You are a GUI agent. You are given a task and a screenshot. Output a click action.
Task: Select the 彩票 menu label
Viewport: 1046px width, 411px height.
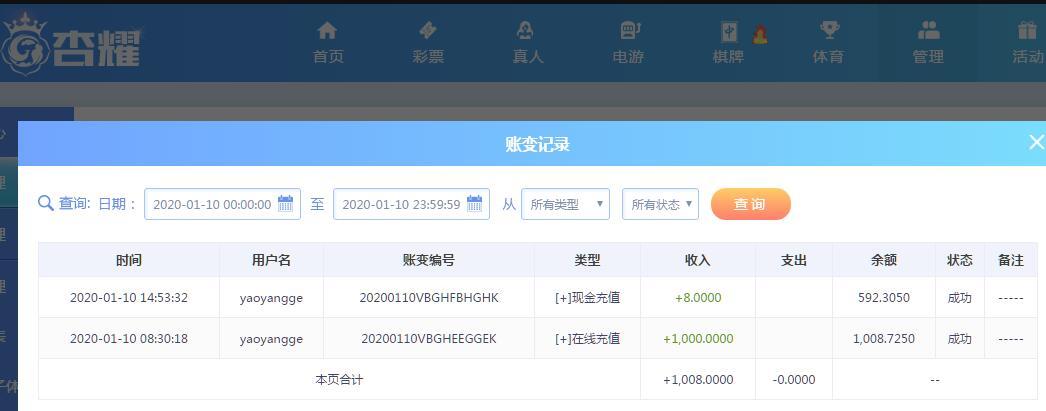(428, 57)
